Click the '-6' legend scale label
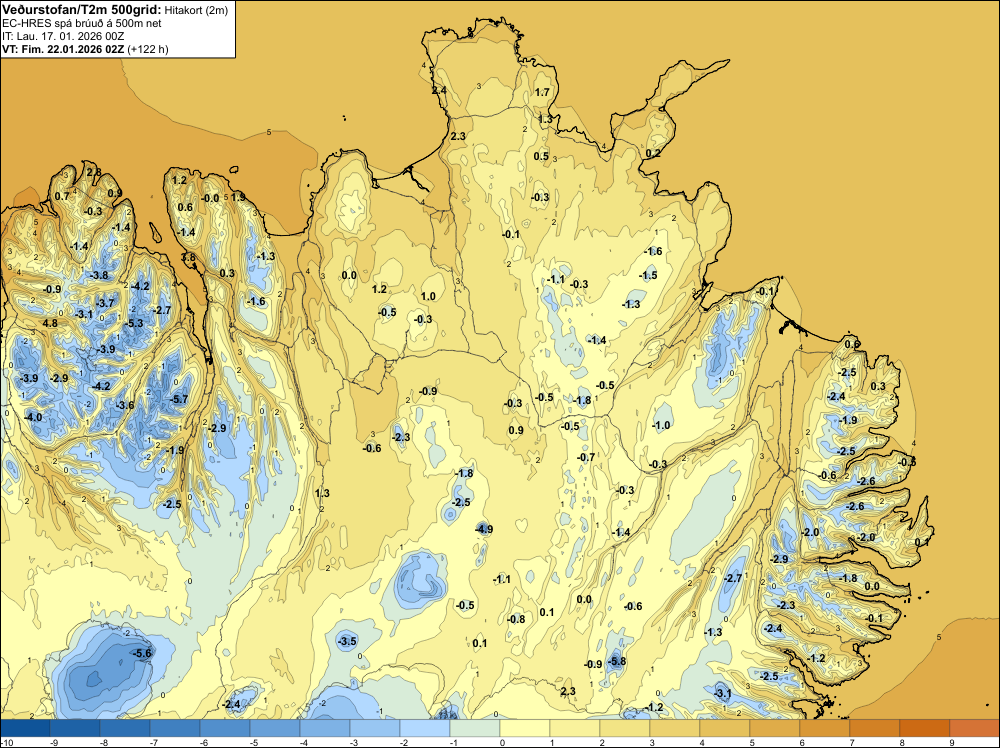This screenshot has width=1000, height=748. click(205, 742)
